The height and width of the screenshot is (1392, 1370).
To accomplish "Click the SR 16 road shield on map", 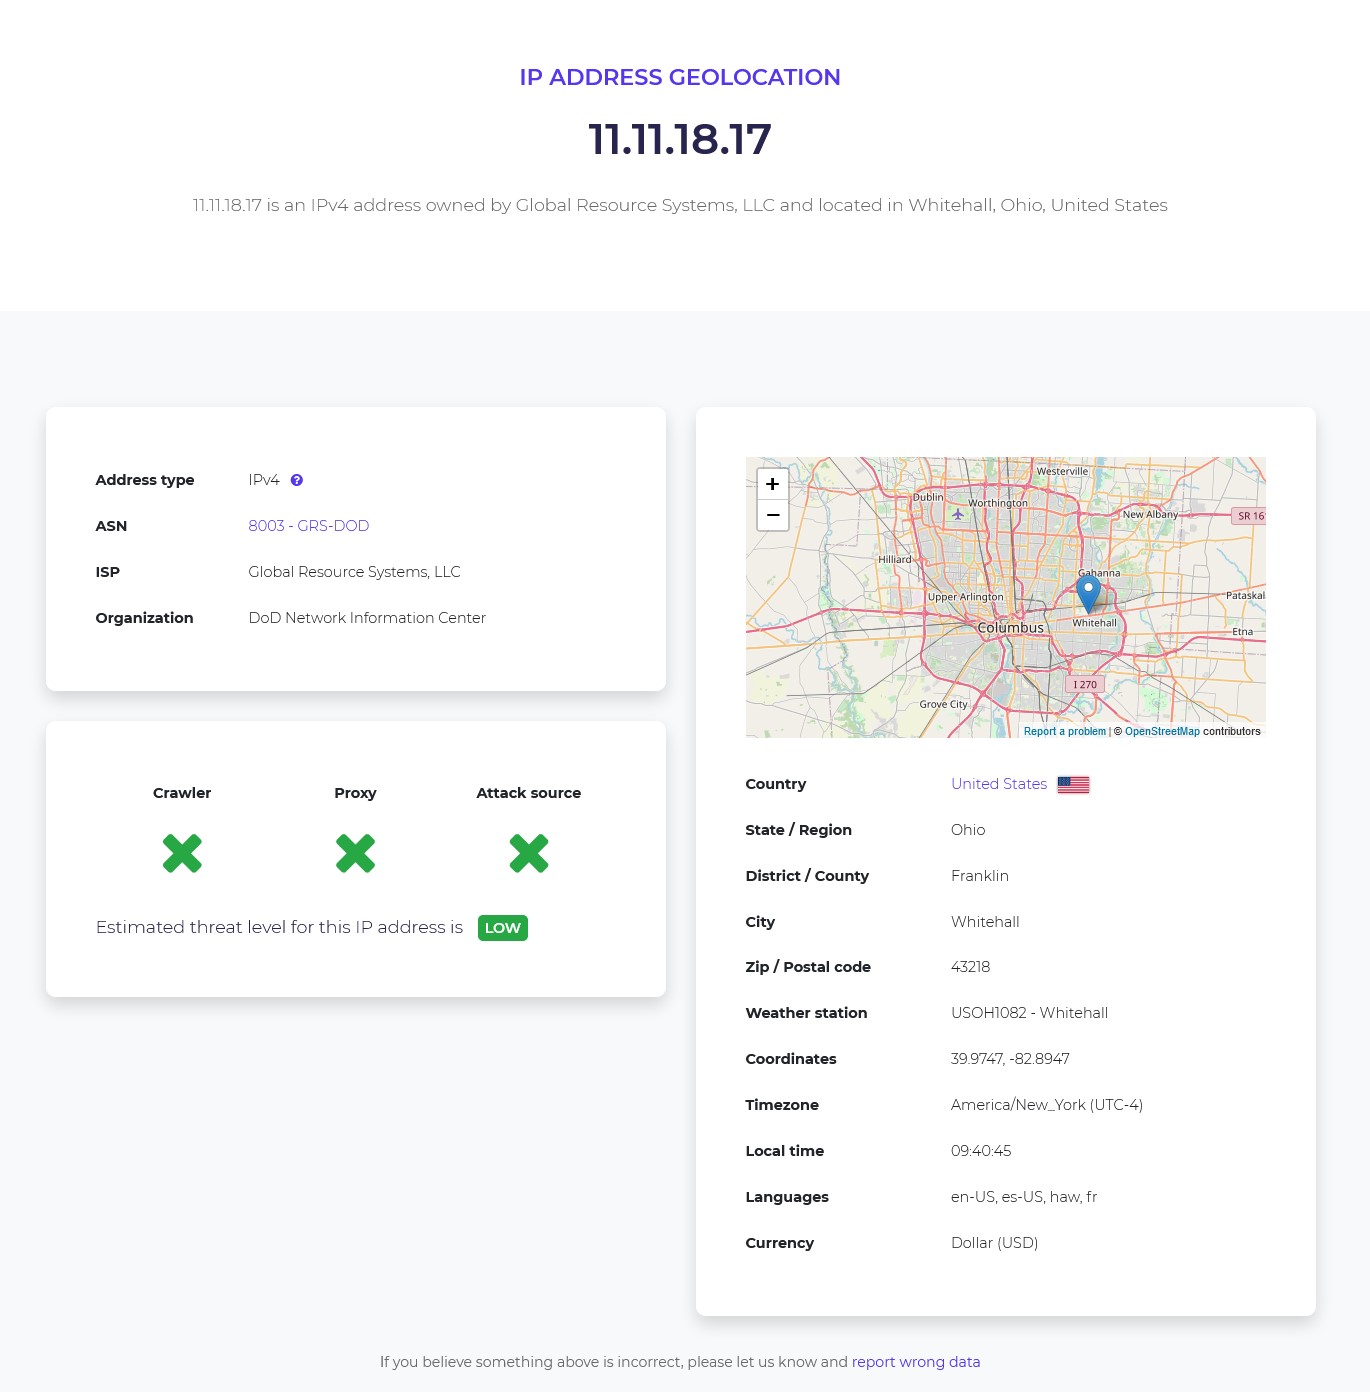I will pos(1250,516).
